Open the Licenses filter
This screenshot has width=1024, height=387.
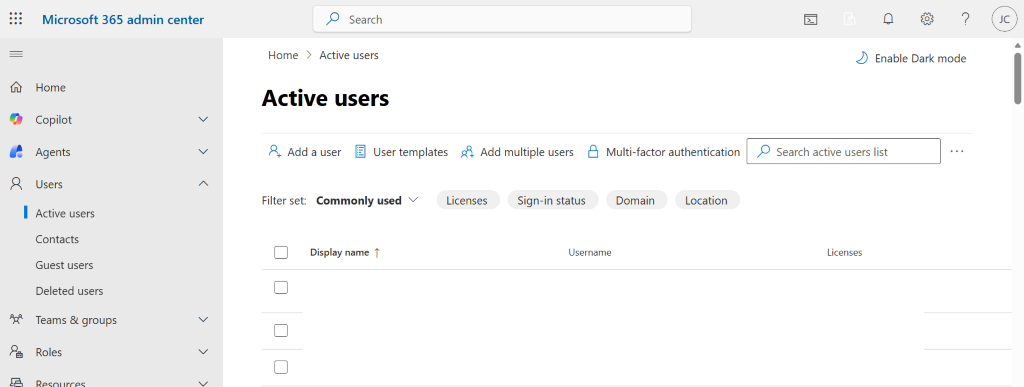467,200
